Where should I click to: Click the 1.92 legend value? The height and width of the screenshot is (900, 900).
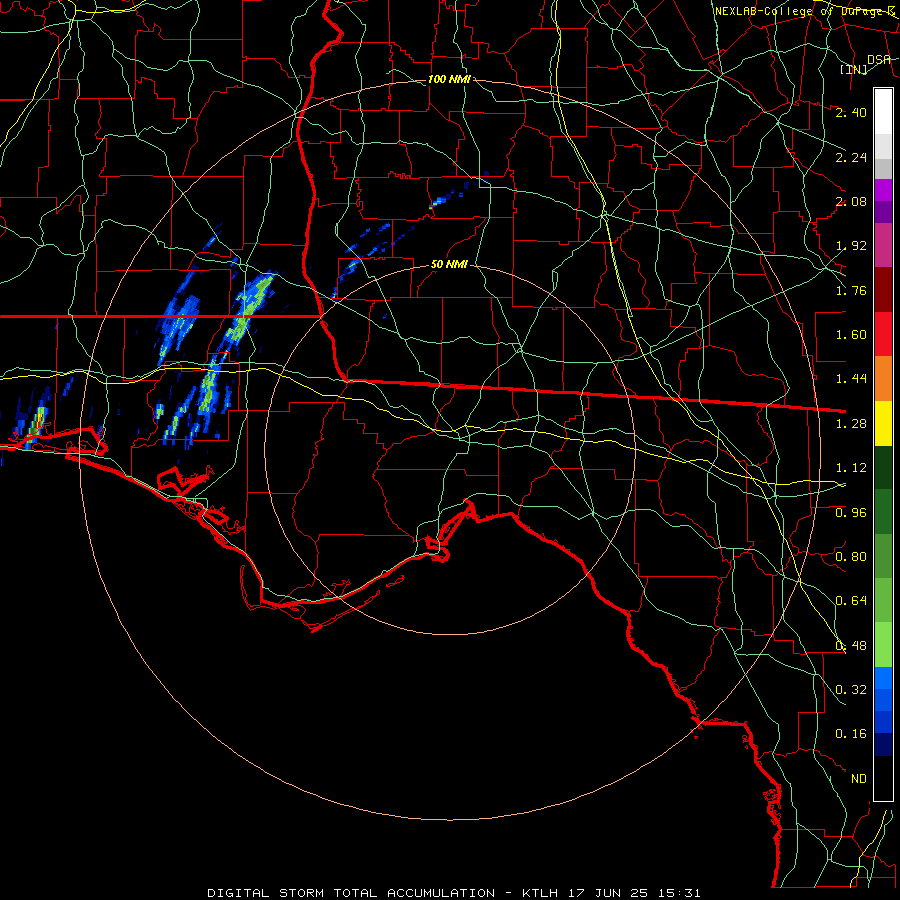[851, 246]
